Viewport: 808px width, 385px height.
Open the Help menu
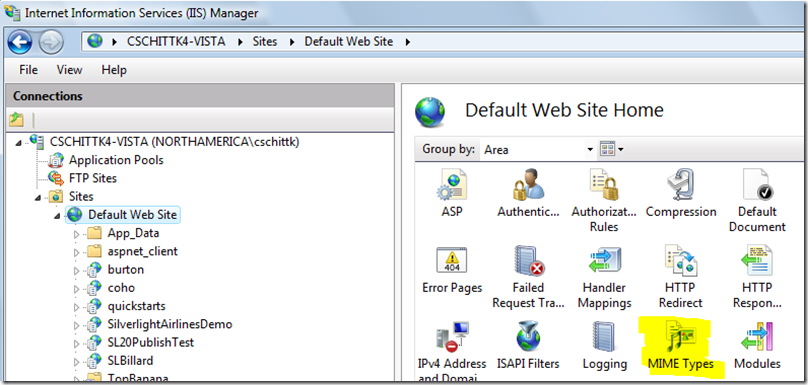point(114,70)
